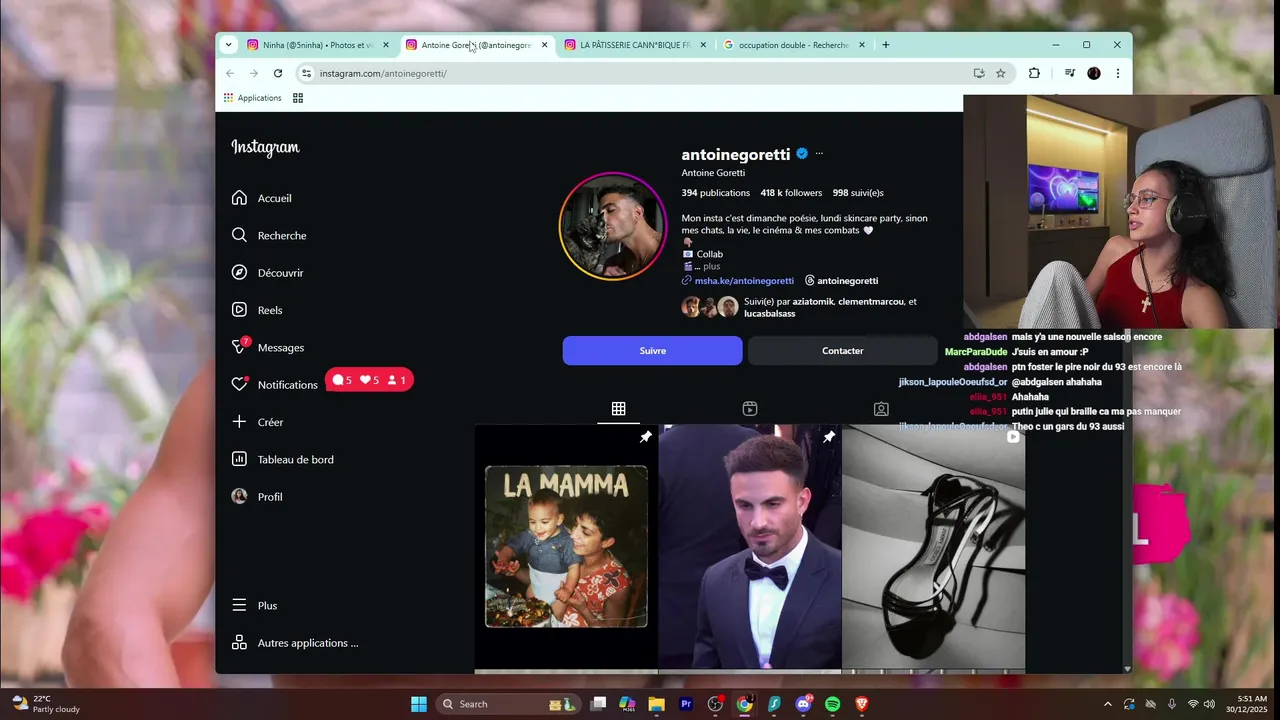Open the Threads antoinegoretti link

click(x=842, y=281)
